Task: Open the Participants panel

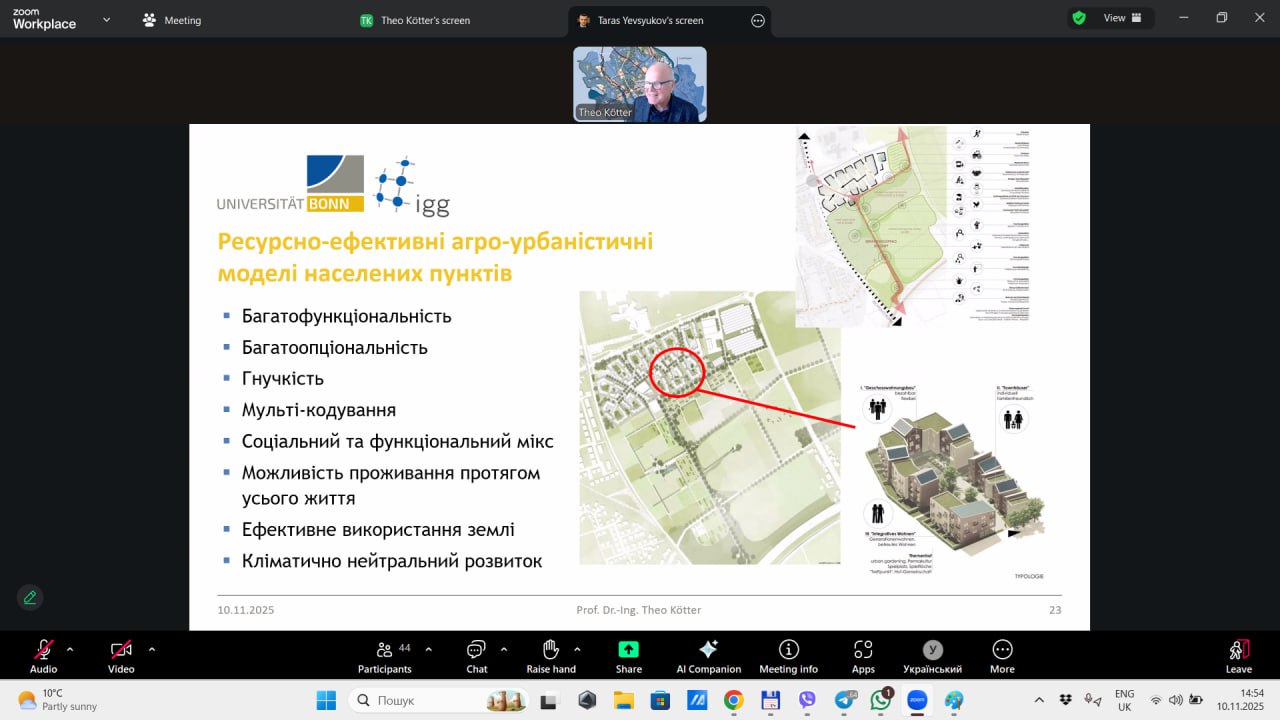Action: [385, 655]
